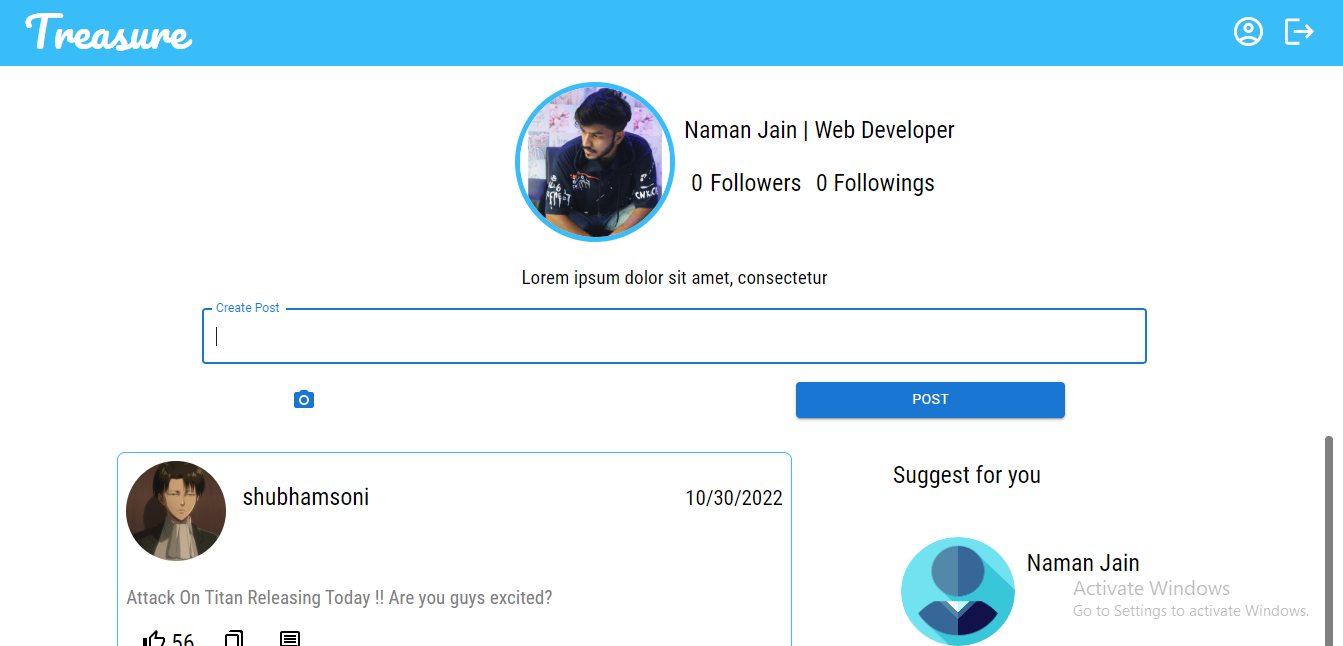Click the share icon on shubhamsoni's post
This screenshot has width=1343, height=646.
pos(234,638)
